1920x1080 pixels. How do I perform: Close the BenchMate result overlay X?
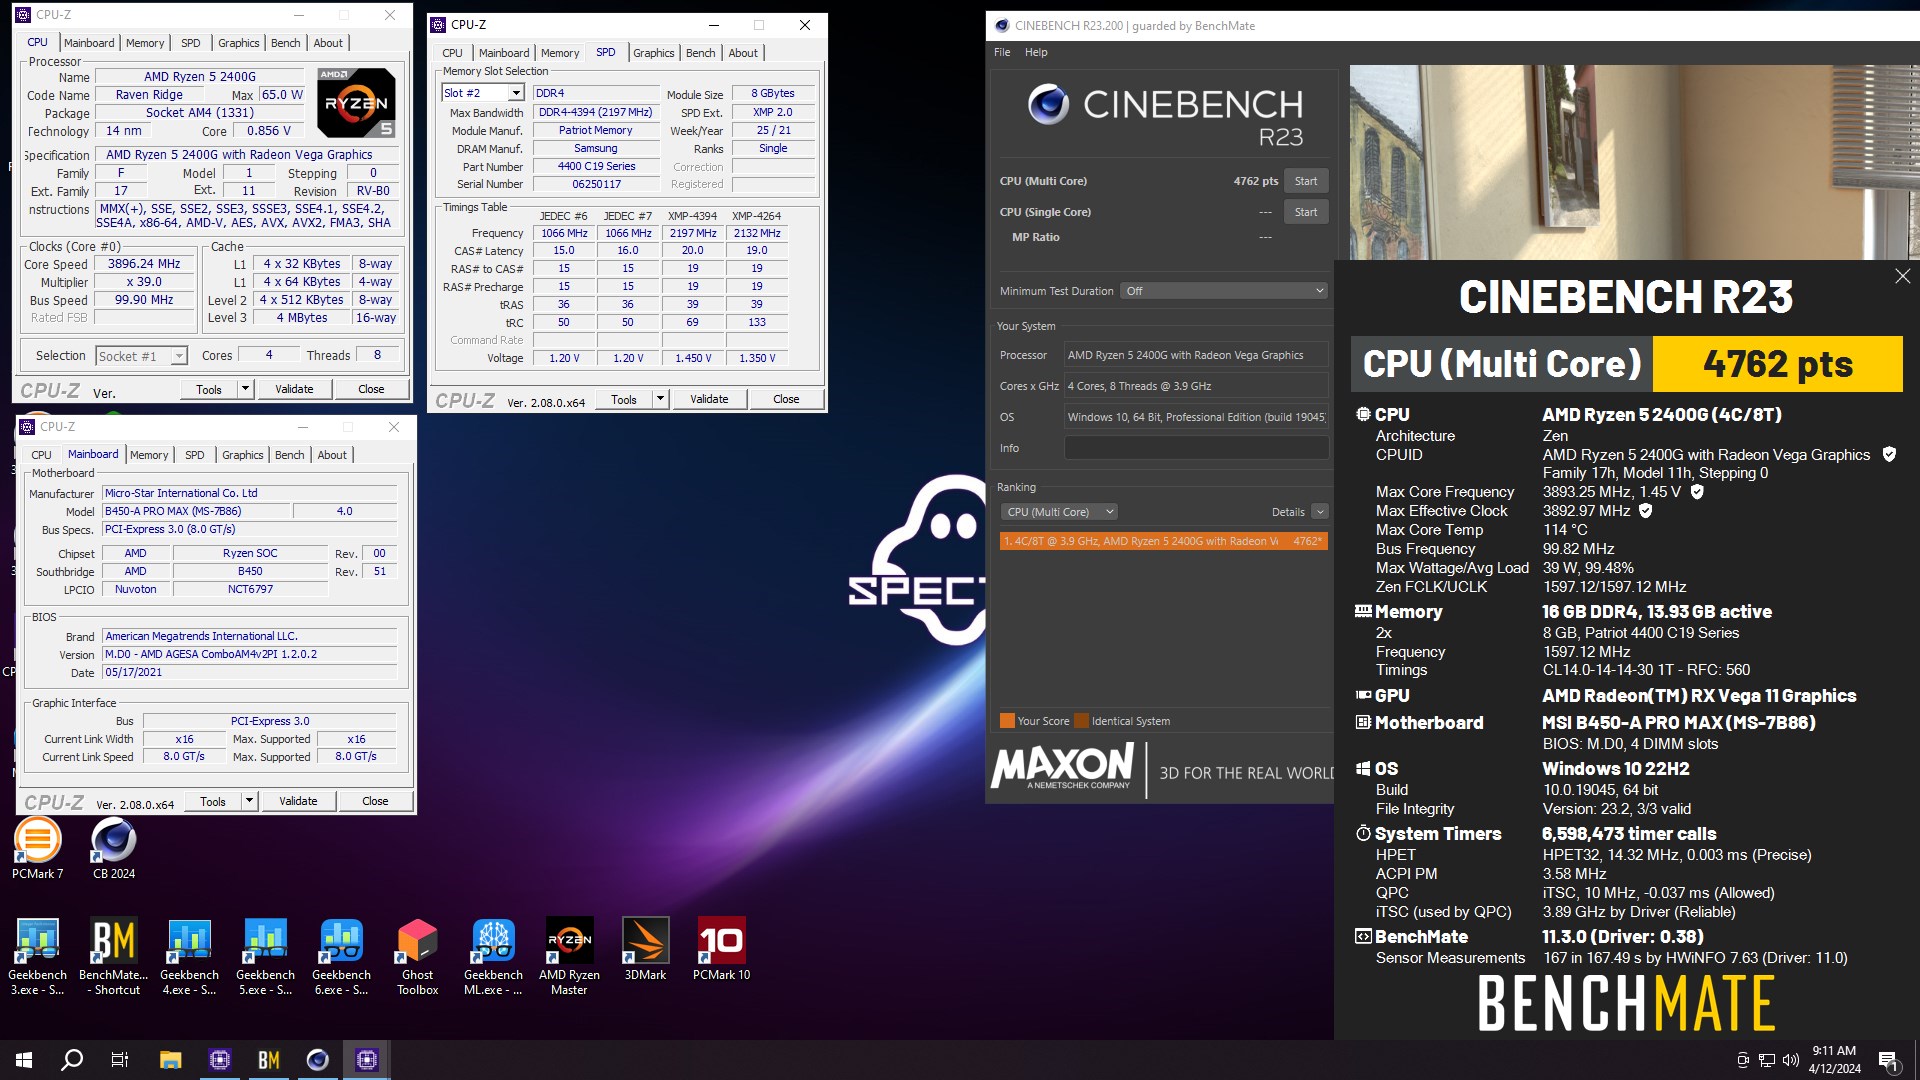point(1902,276)
